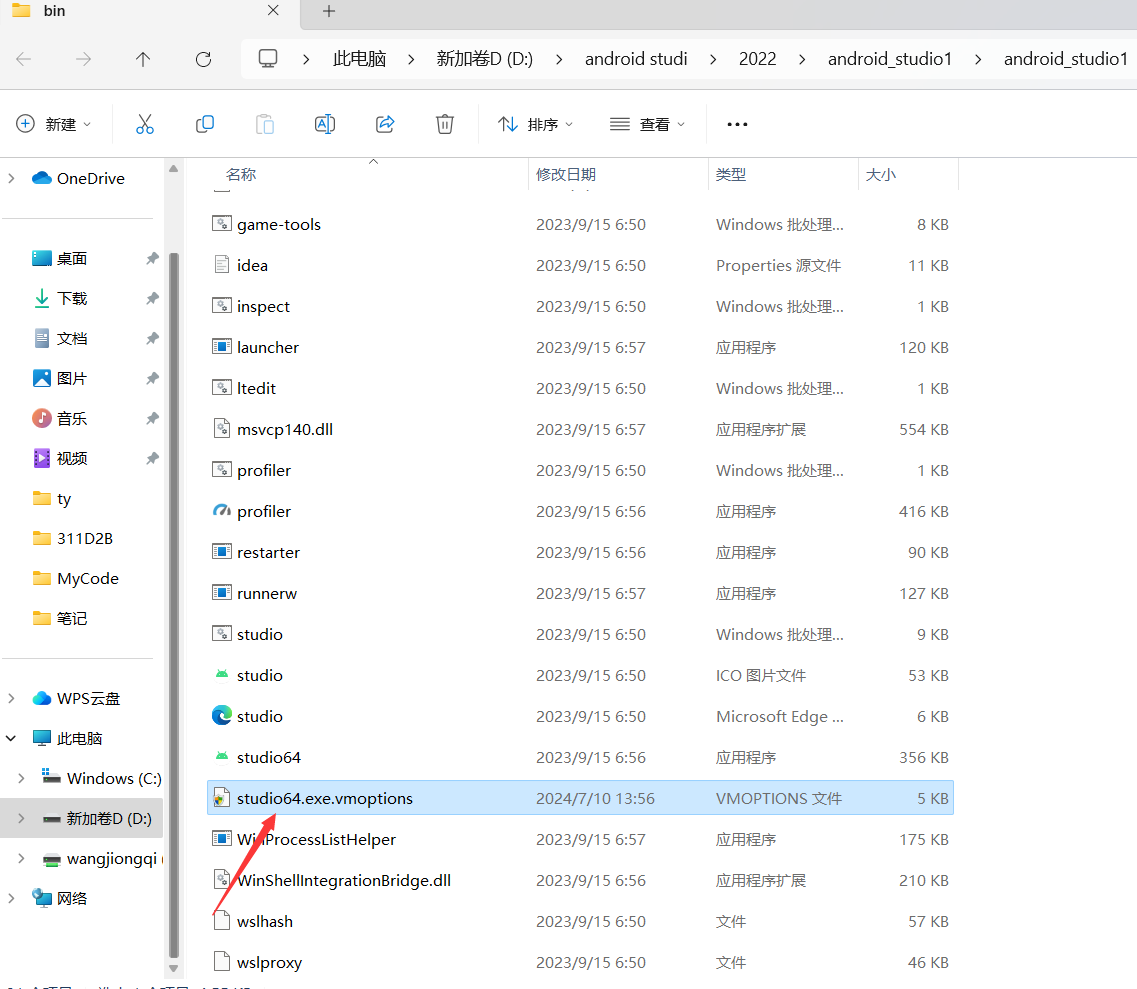Open 音乐 in the sidebar
1137x989 pixels.
(x=59, y=418)
